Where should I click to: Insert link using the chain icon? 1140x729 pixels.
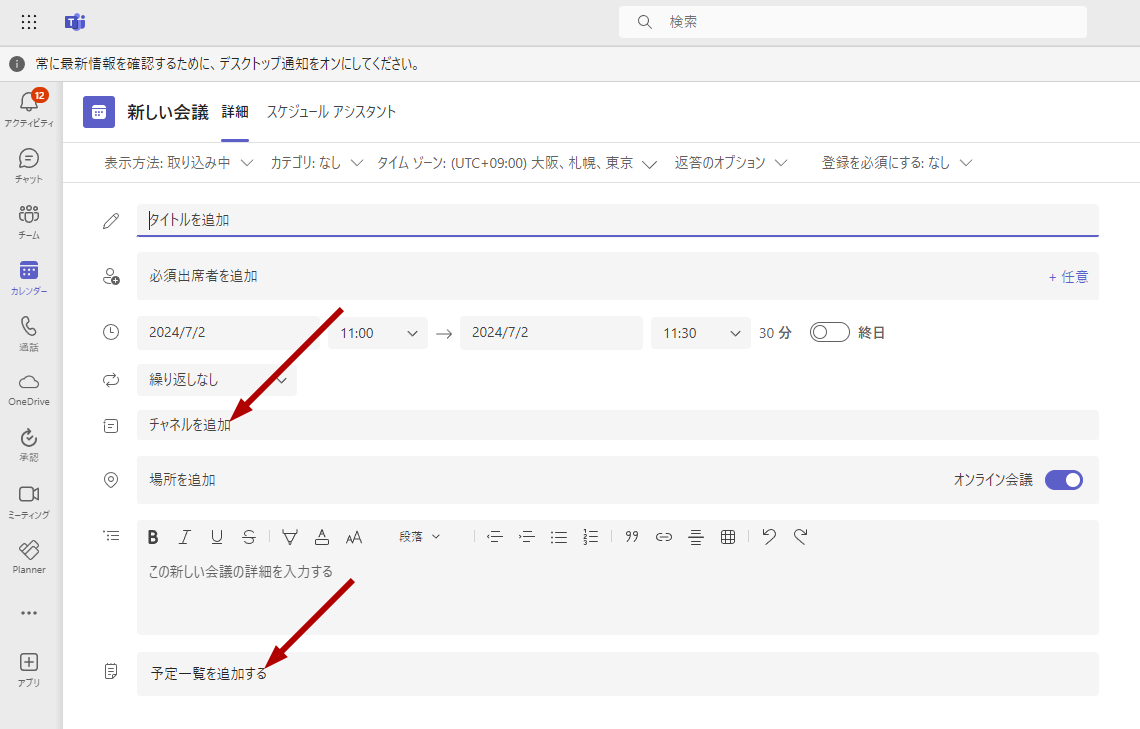coord(664,537)
